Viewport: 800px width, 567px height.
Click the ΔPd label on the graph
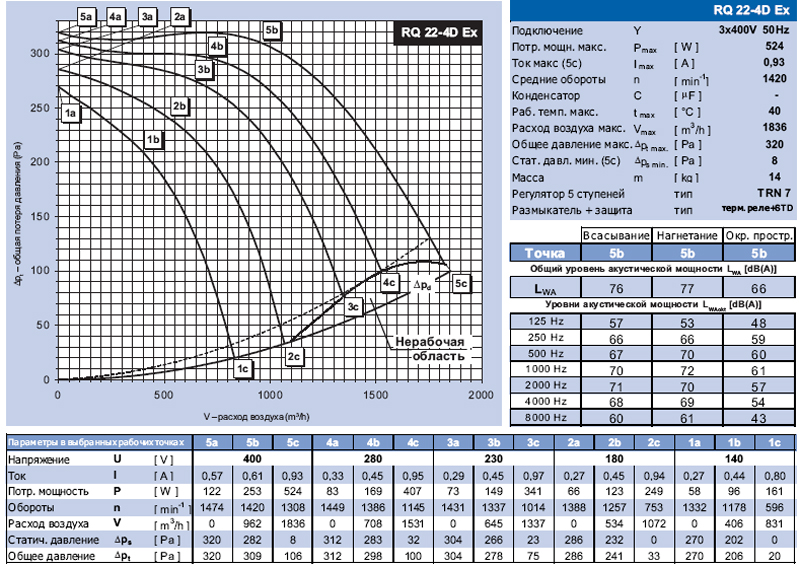pos(424,285)
